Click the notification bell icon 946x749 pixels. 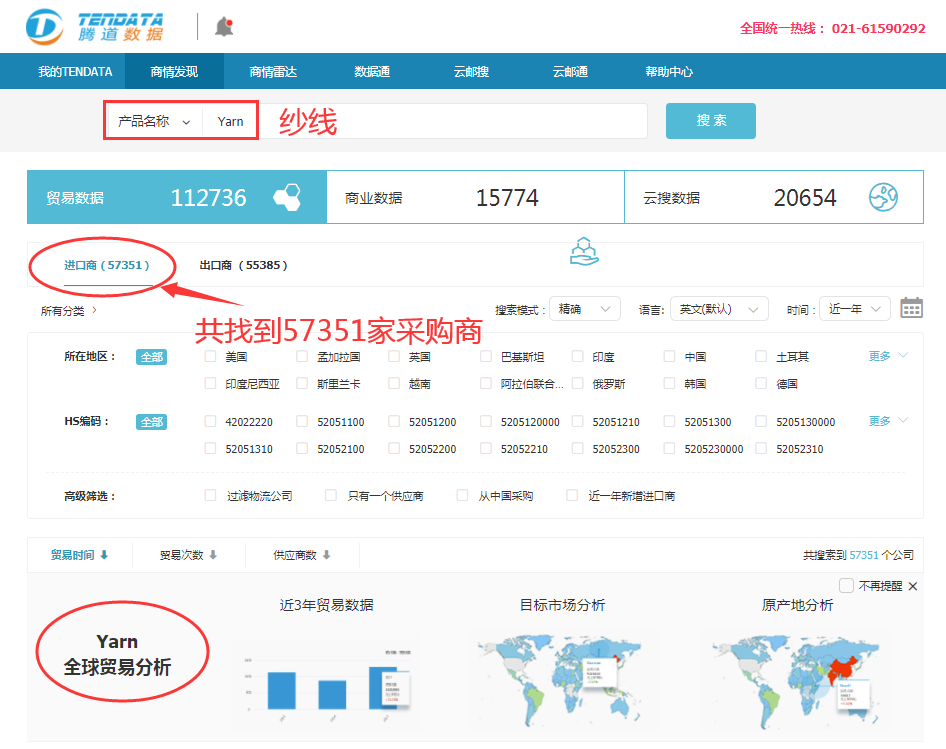[x=223, y=26]
